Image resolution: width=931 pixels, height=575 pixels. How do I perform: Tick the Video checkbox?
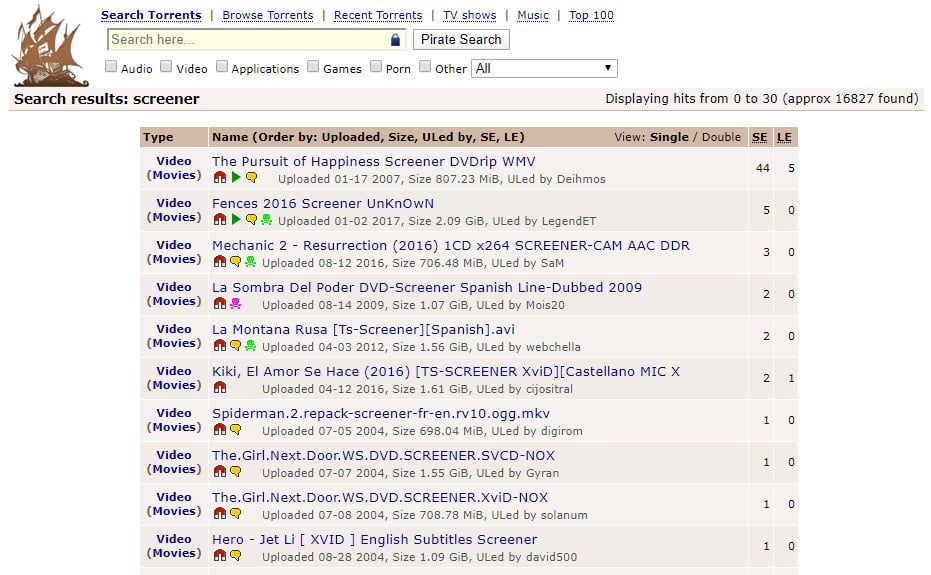click(x=166, y=67)
